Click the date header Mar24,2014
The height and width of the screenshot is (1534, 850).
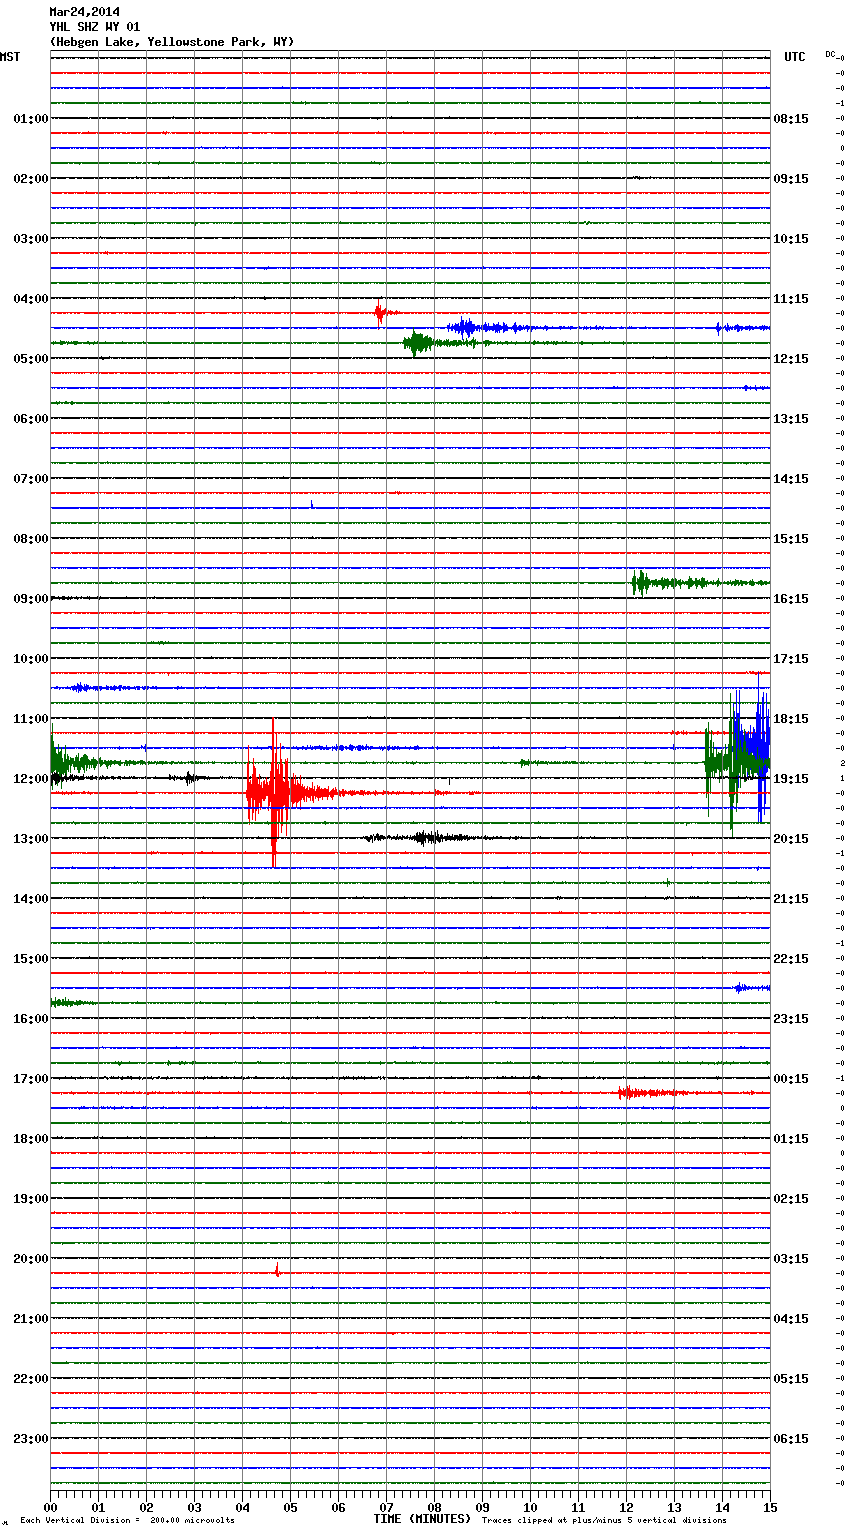pyautogui.click(x=84, y=12)
